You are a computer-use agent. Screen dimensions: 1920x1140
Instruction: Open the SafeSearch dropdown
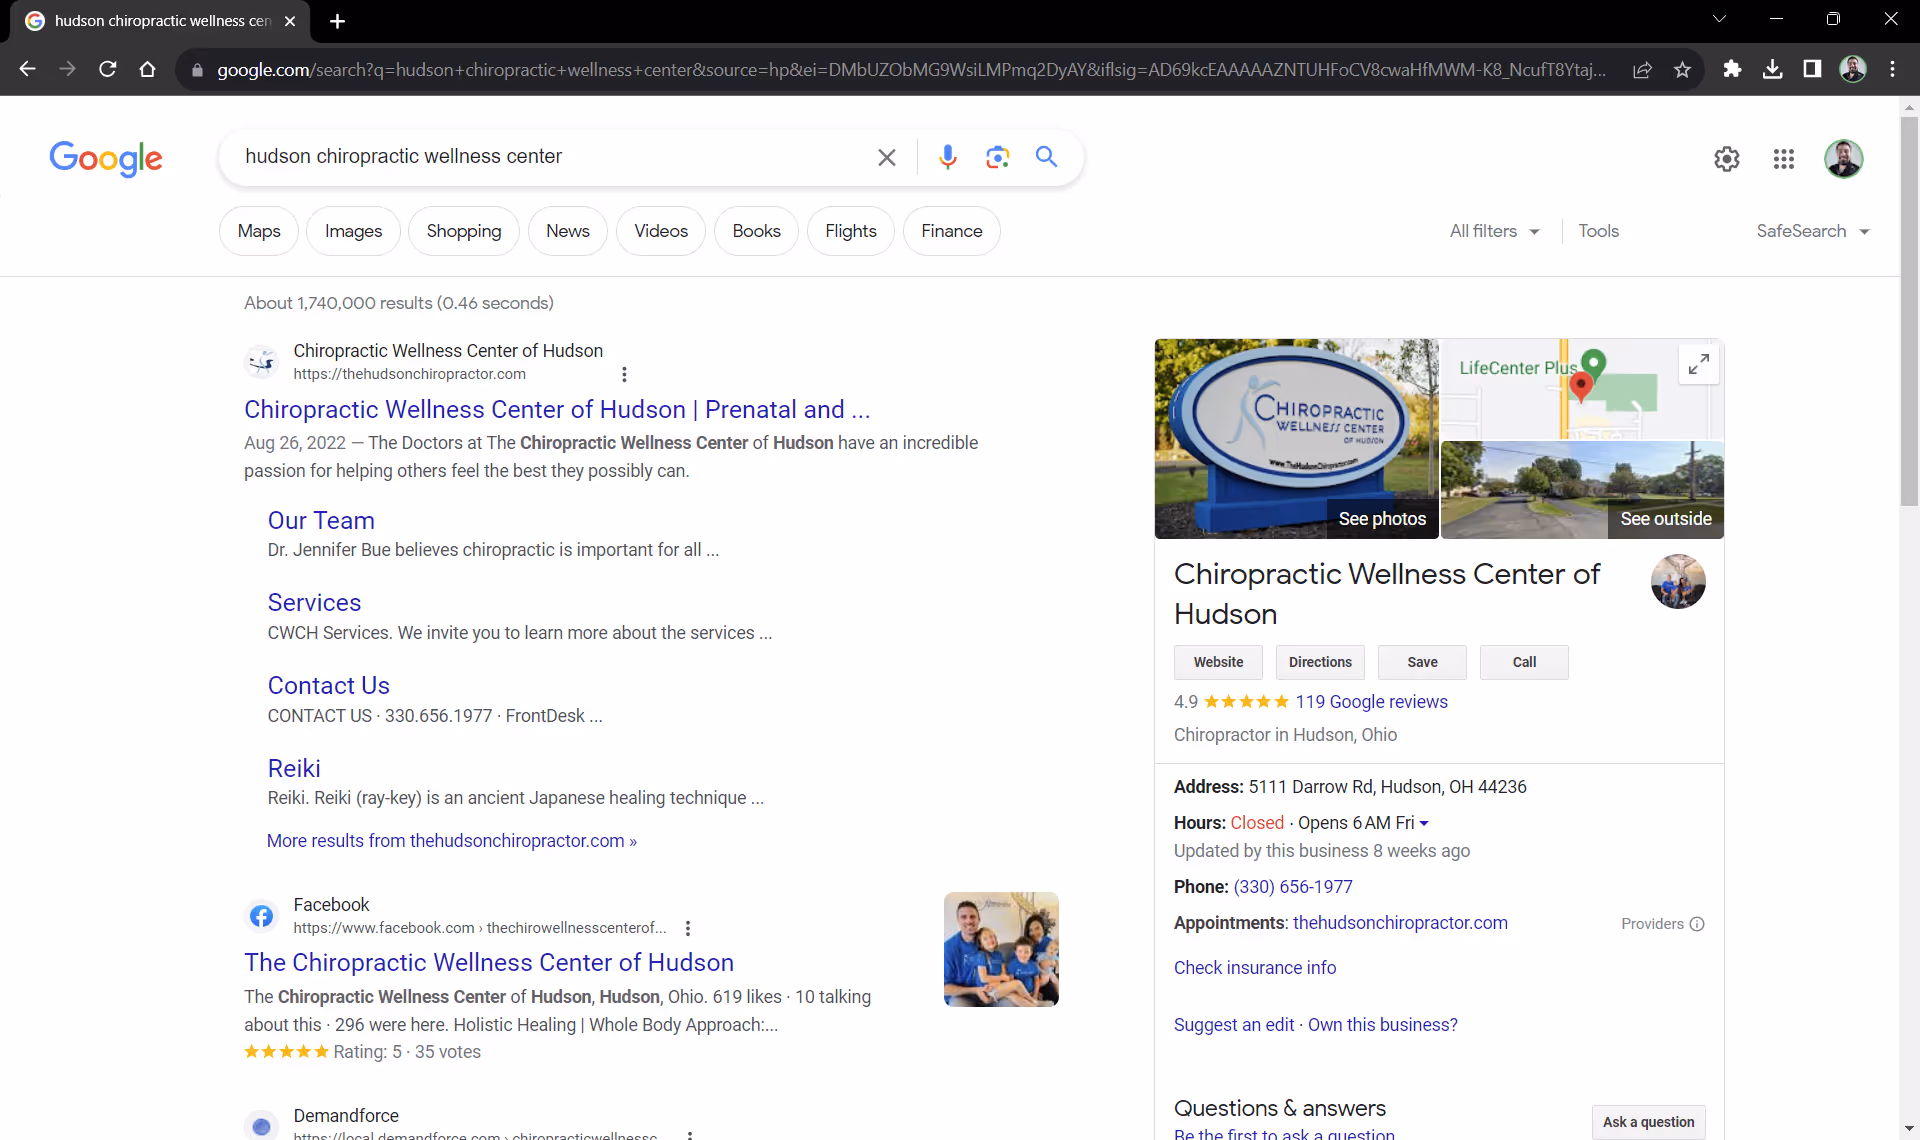pyautogui.click(x=1812, y=231)
